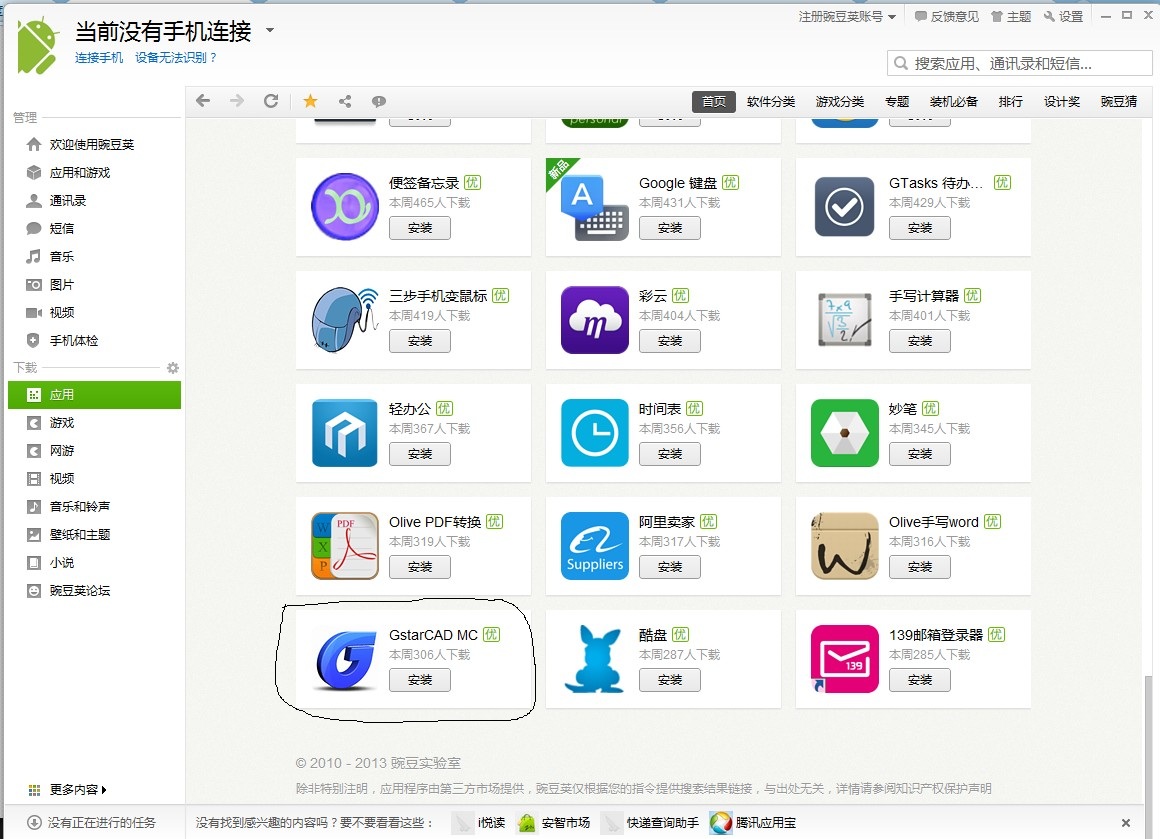Click the star favorites icon

pyautogui.click(x=311, y=101)
